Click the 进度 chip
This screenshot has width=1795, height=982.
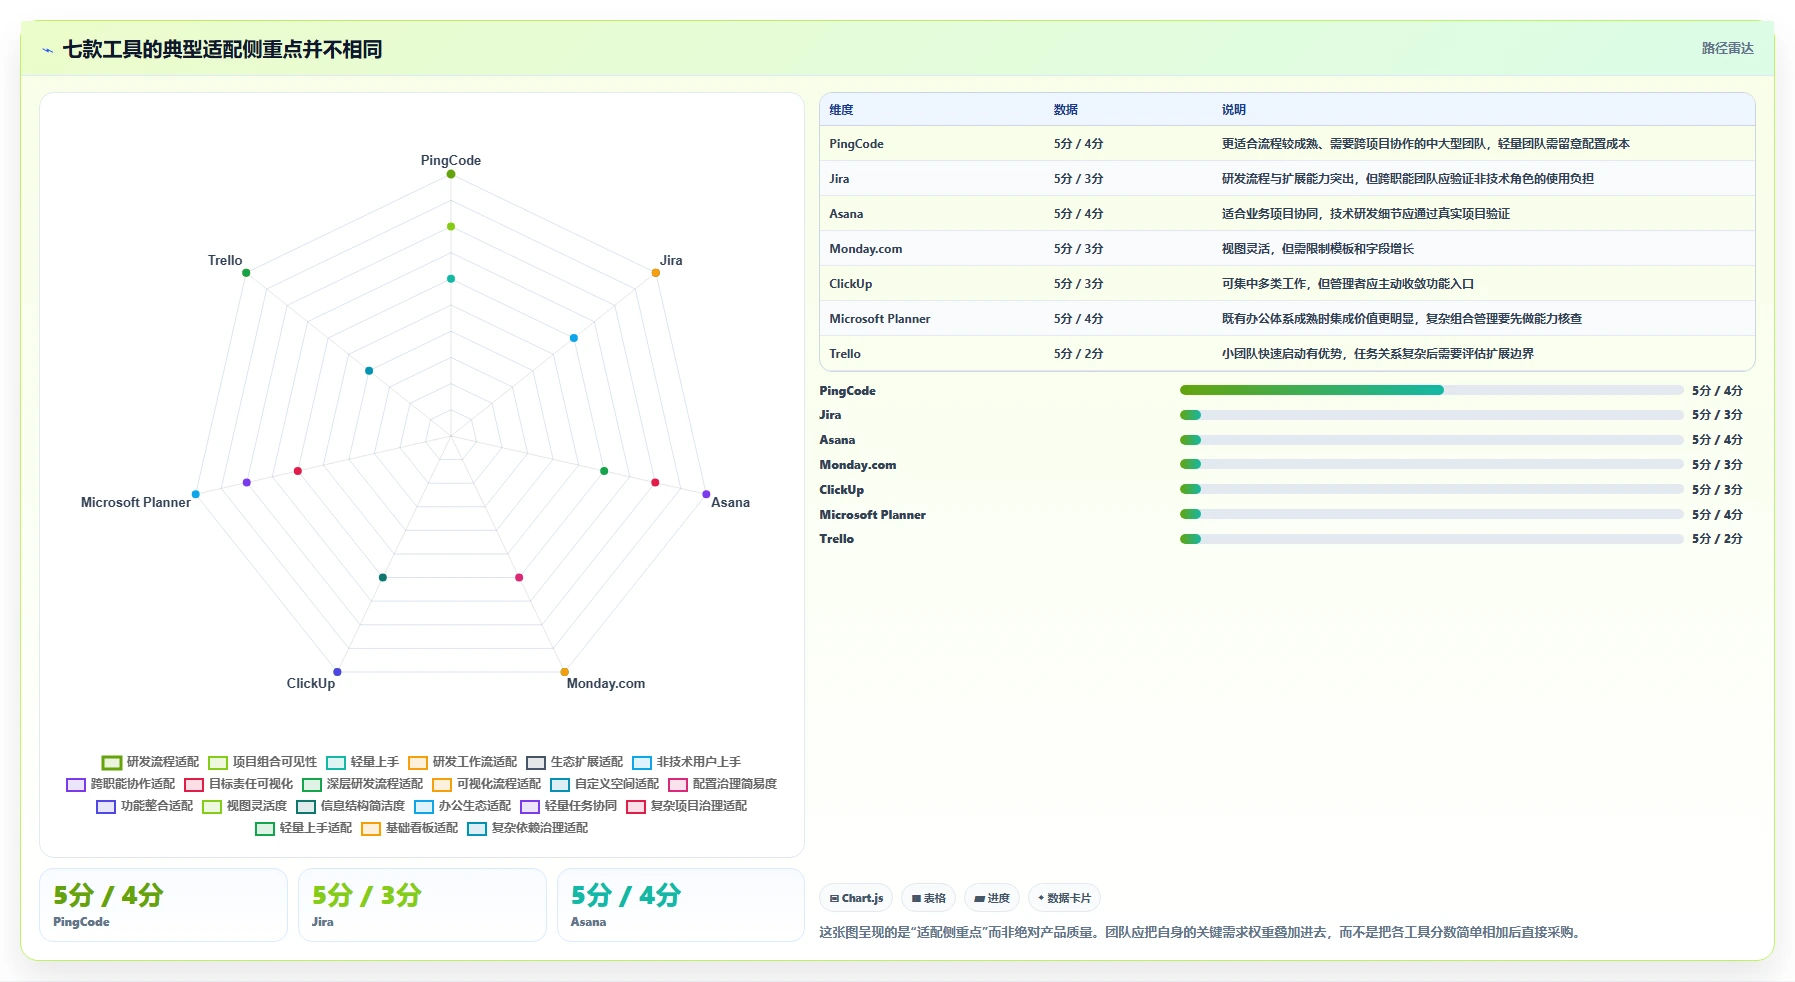click(992, 898)
